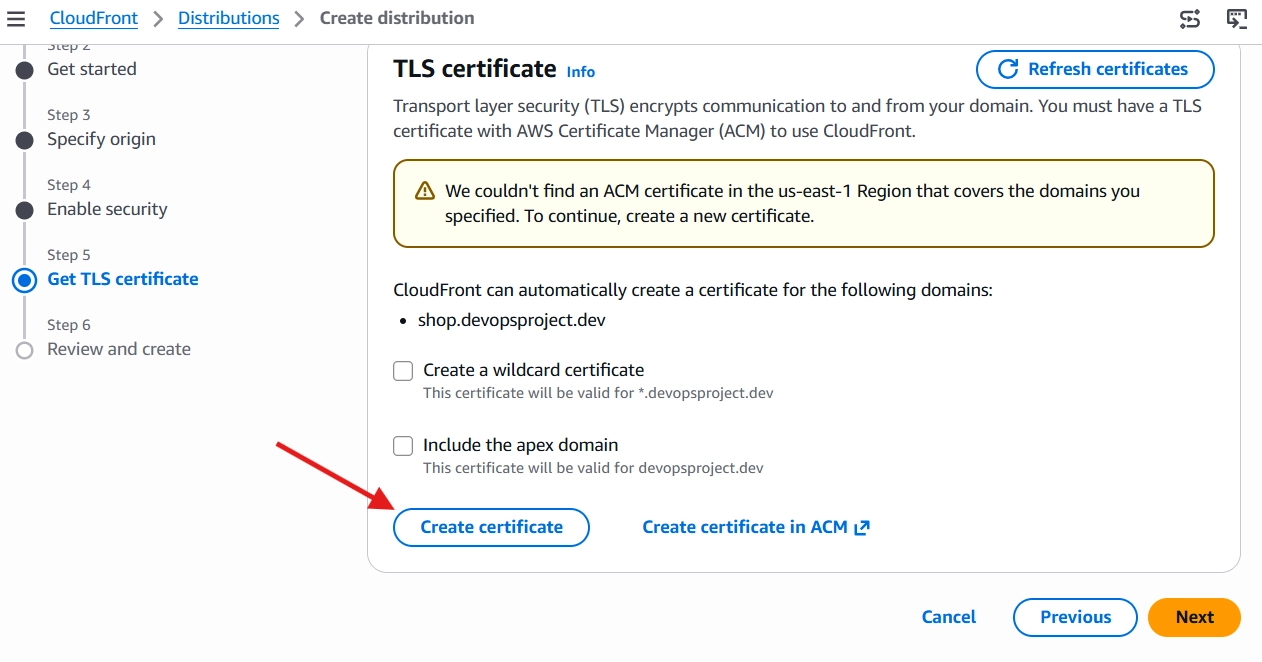The height and width of the screenshot is (662, 1262).
Task: Check Include the apex domain
Action: coord(403,446)
